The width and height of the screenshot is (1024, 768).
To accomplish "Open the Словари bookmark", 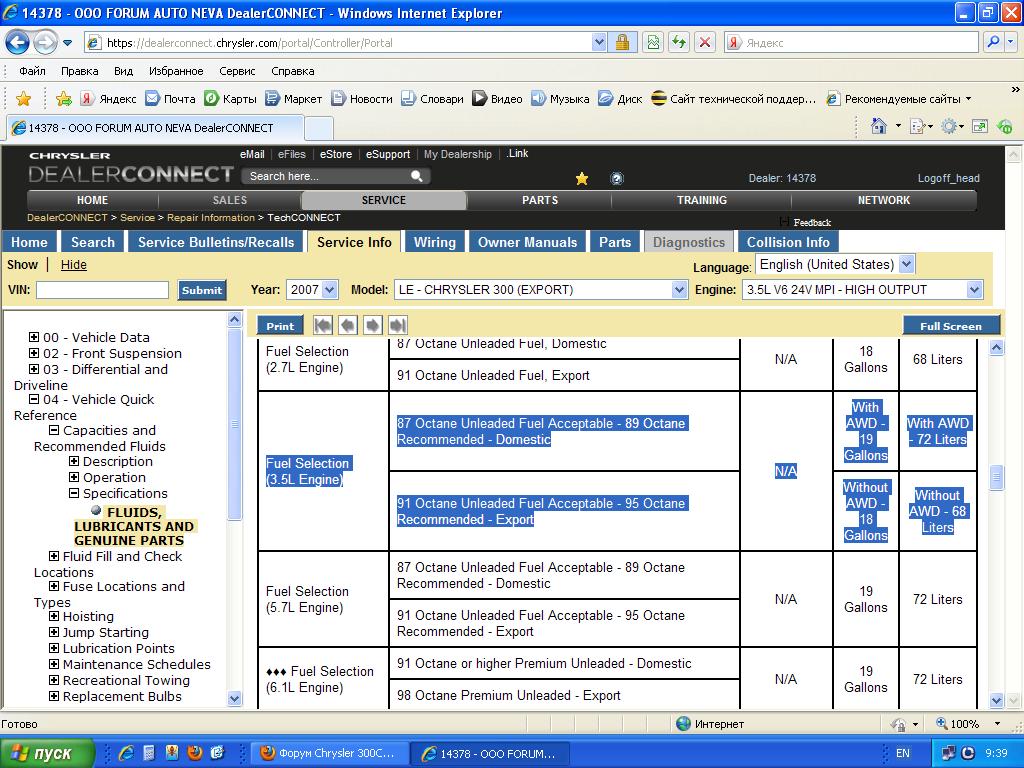I will click(x=432, y=99).
